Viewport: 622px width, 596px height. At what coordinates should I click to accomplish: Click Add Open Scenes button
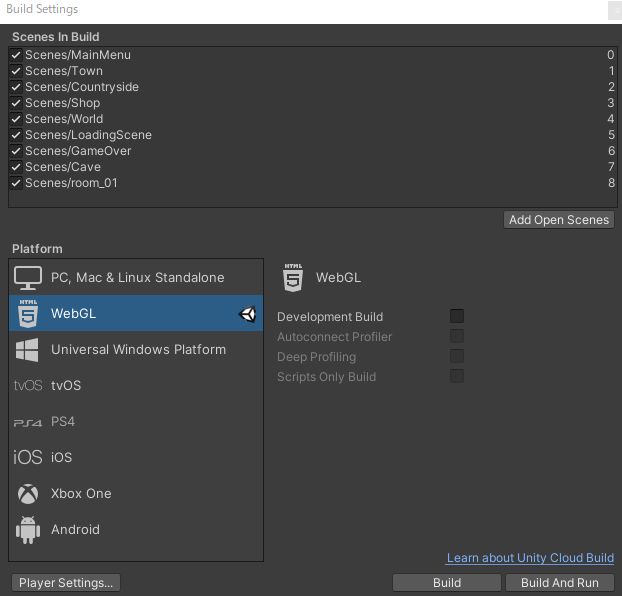click(x=559, y=220)
